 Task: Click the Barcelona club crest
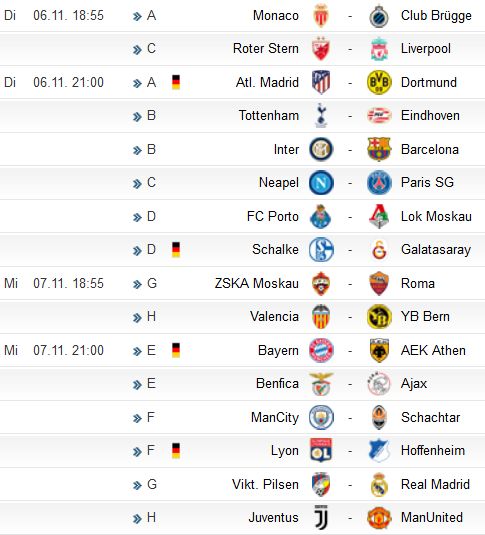coord(379,149)
